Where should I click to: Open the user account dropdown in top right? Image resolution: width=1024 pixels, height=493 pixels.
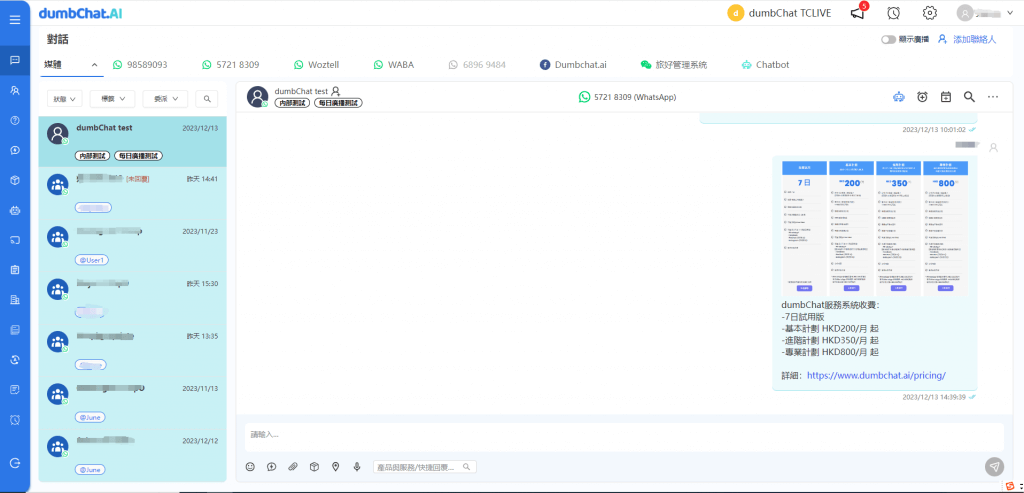985,12
